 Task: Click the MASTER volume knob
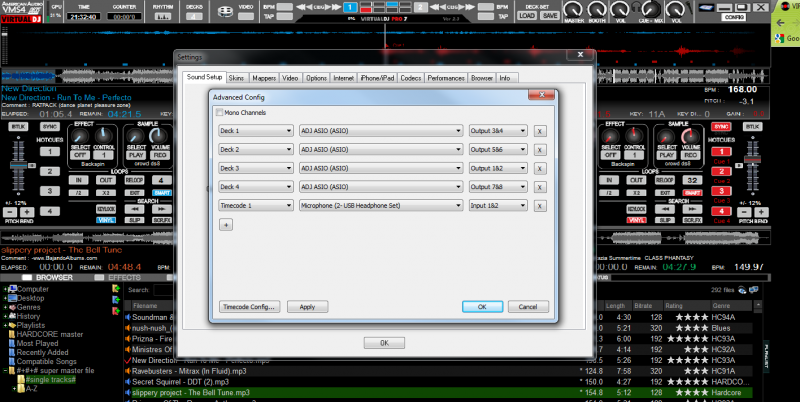(x=573, y=9)
